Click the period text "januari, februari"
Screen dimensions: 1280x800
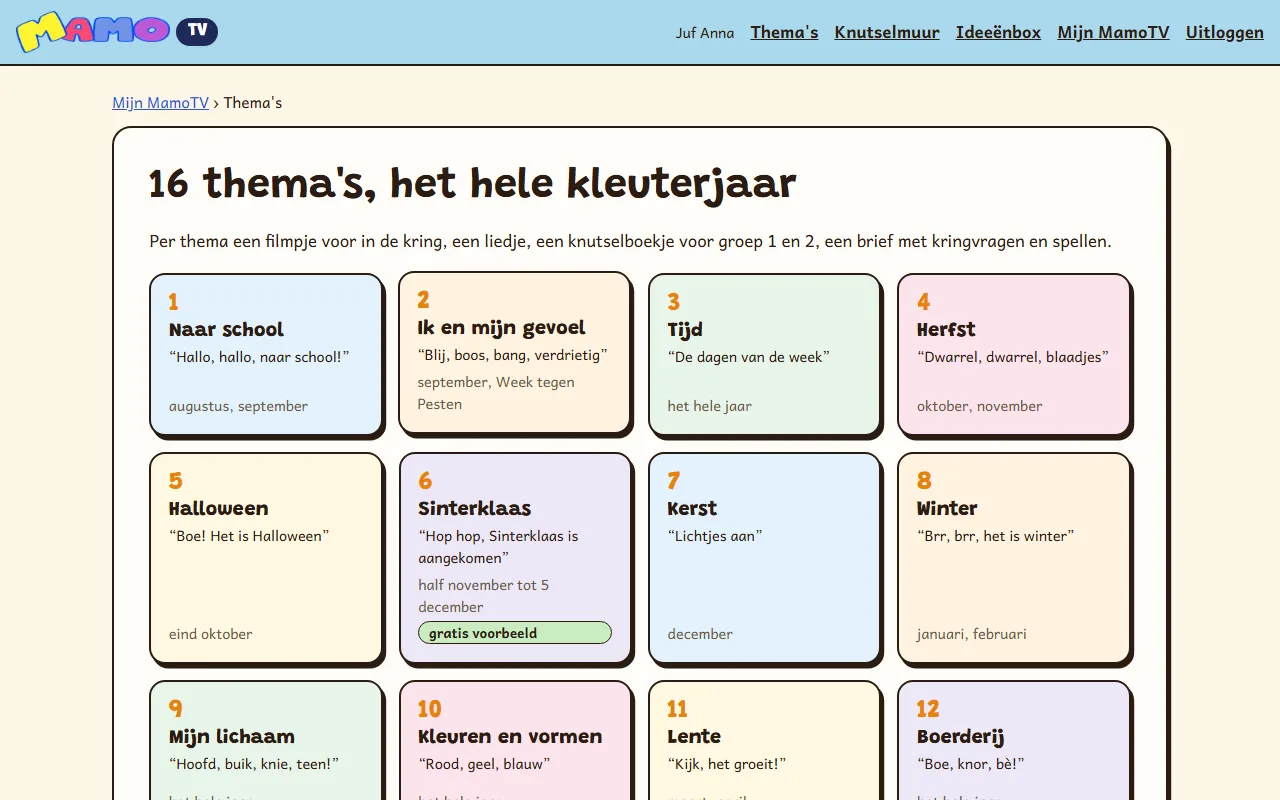point(972,634)
